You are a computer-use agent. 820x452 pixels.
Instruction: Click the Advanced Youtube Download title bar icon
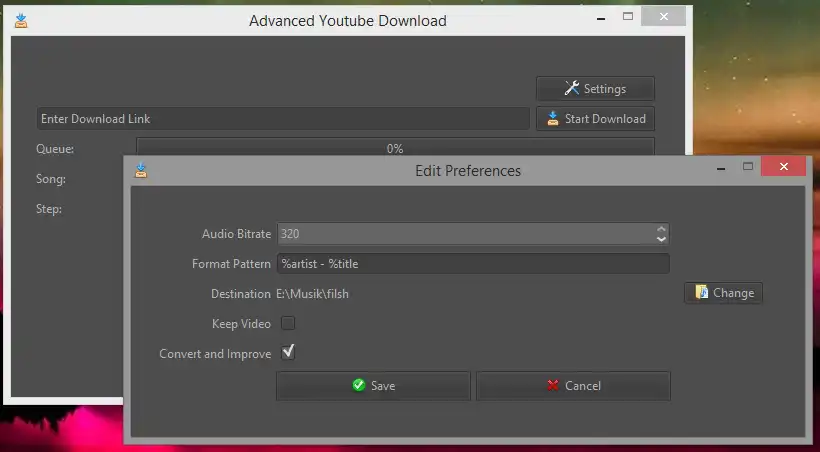coord(21,21)
